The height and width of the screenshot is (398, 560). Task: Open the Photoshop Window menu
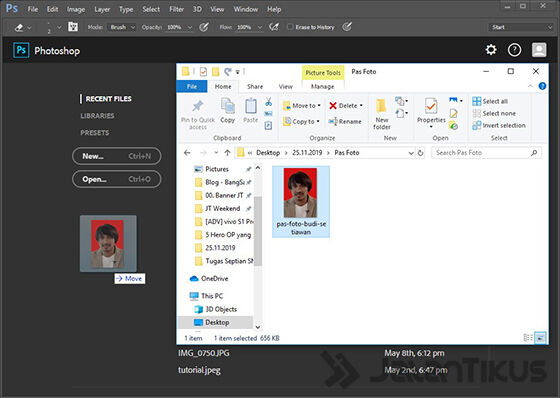click(246, 9)
